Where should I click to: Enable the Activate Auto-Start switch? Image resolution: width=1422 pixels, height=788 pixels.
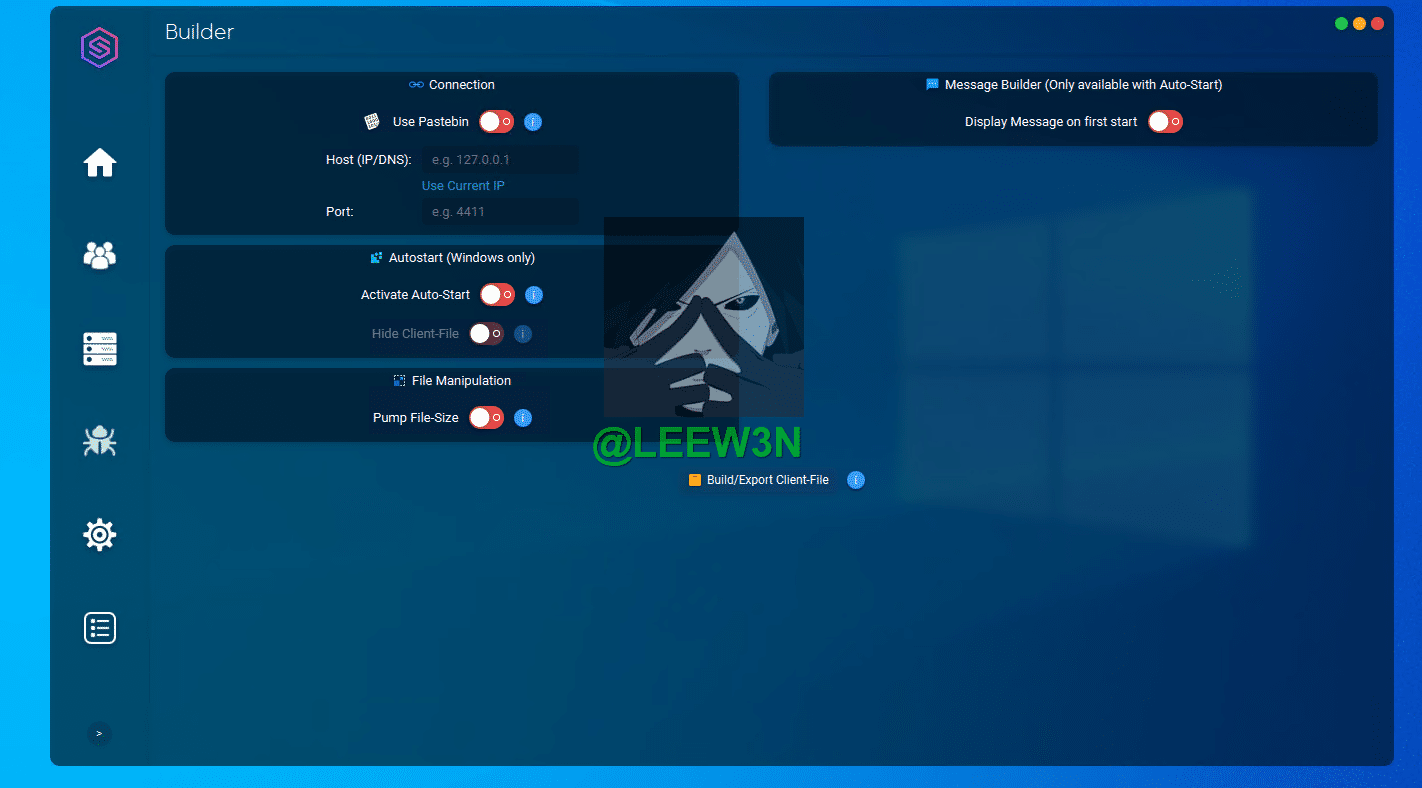pos(497,295)
